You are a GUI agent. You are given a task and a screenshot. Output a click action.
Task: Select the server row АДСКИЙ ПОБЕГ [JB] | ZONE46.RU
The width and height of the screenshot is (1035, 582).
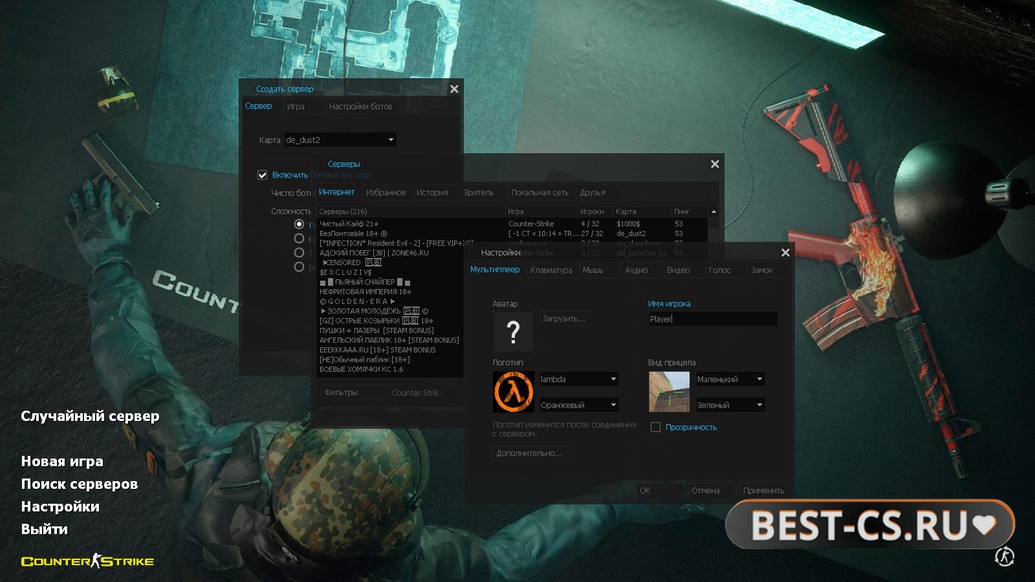pos(391,253)
